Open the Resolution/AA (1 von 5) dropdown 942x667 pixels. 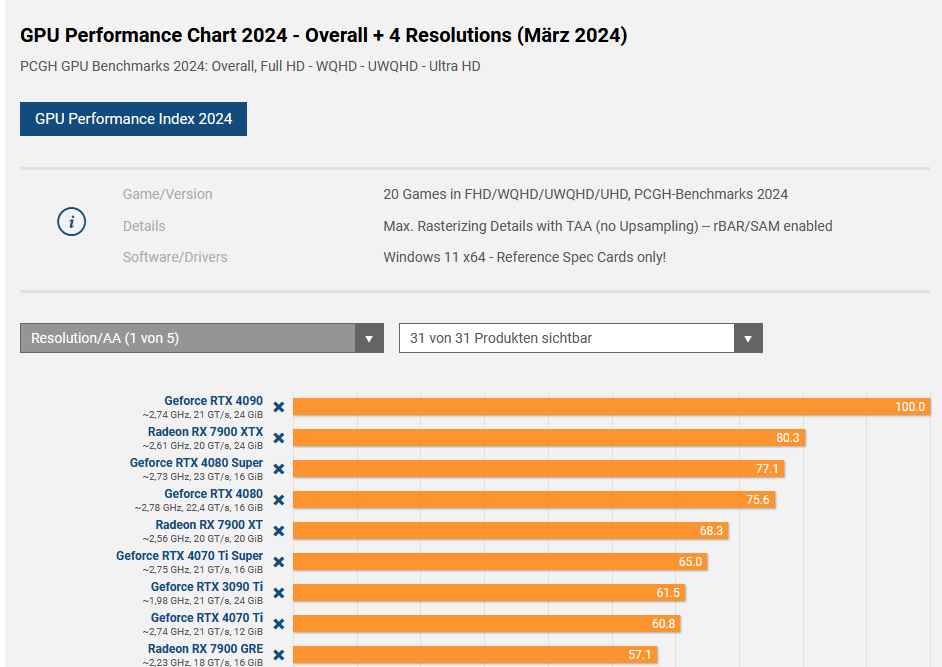click(x=202, y=338)
